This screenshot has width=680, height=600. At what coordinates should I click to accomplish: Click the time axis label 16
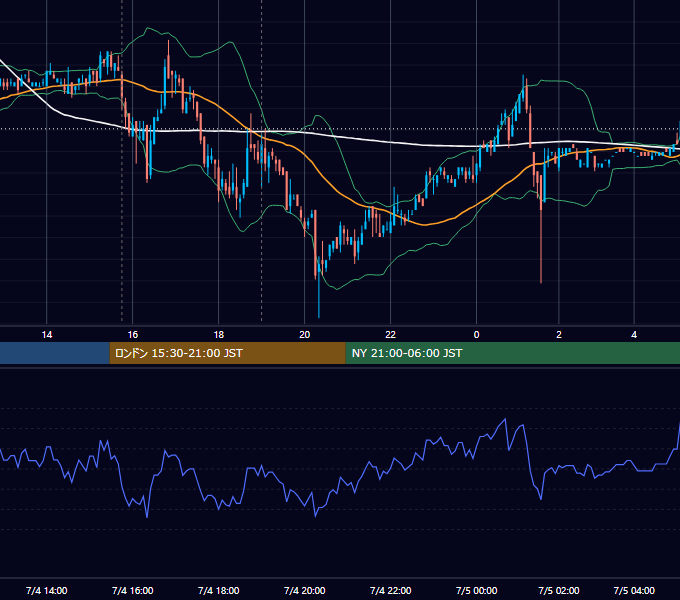click(x=132, y=334)
